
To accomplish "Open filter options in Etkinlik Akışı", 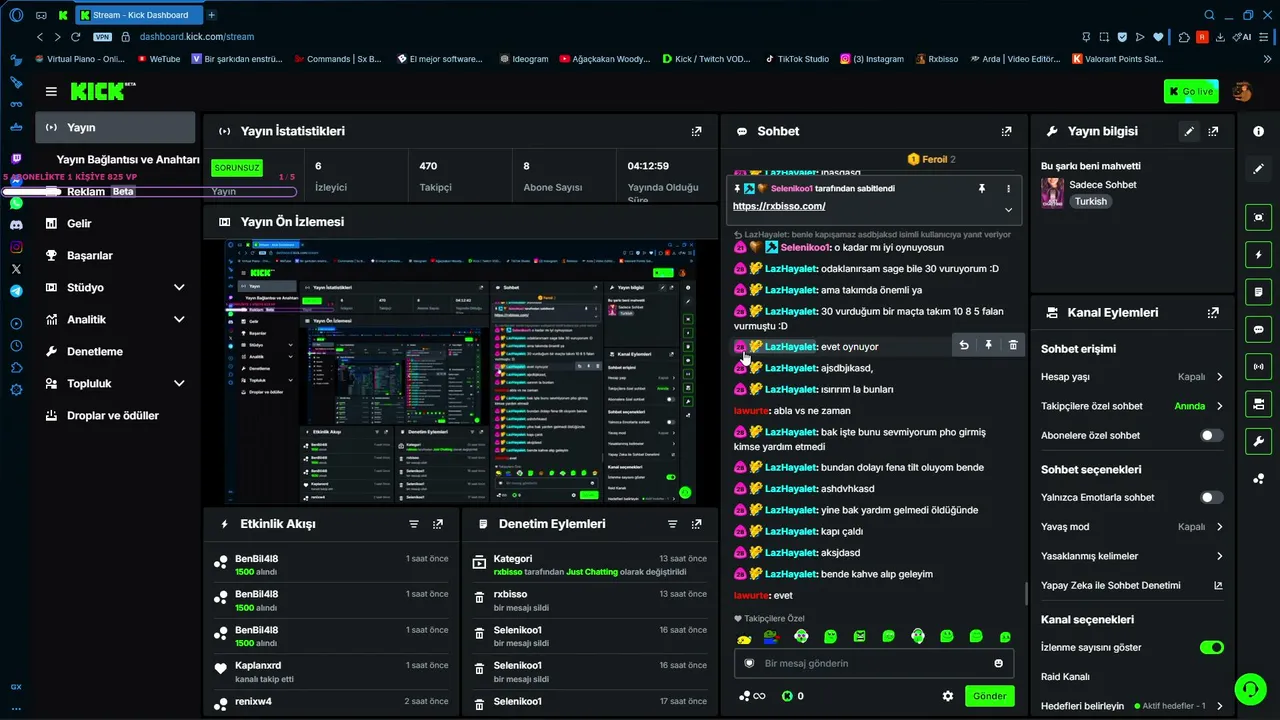I will click(414, 524).
